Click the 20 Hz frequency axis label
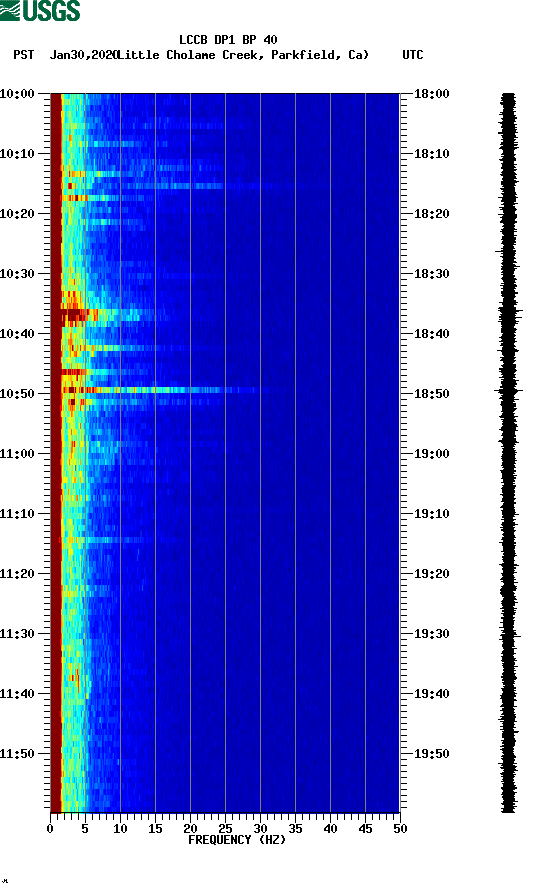 click(190, 829)
